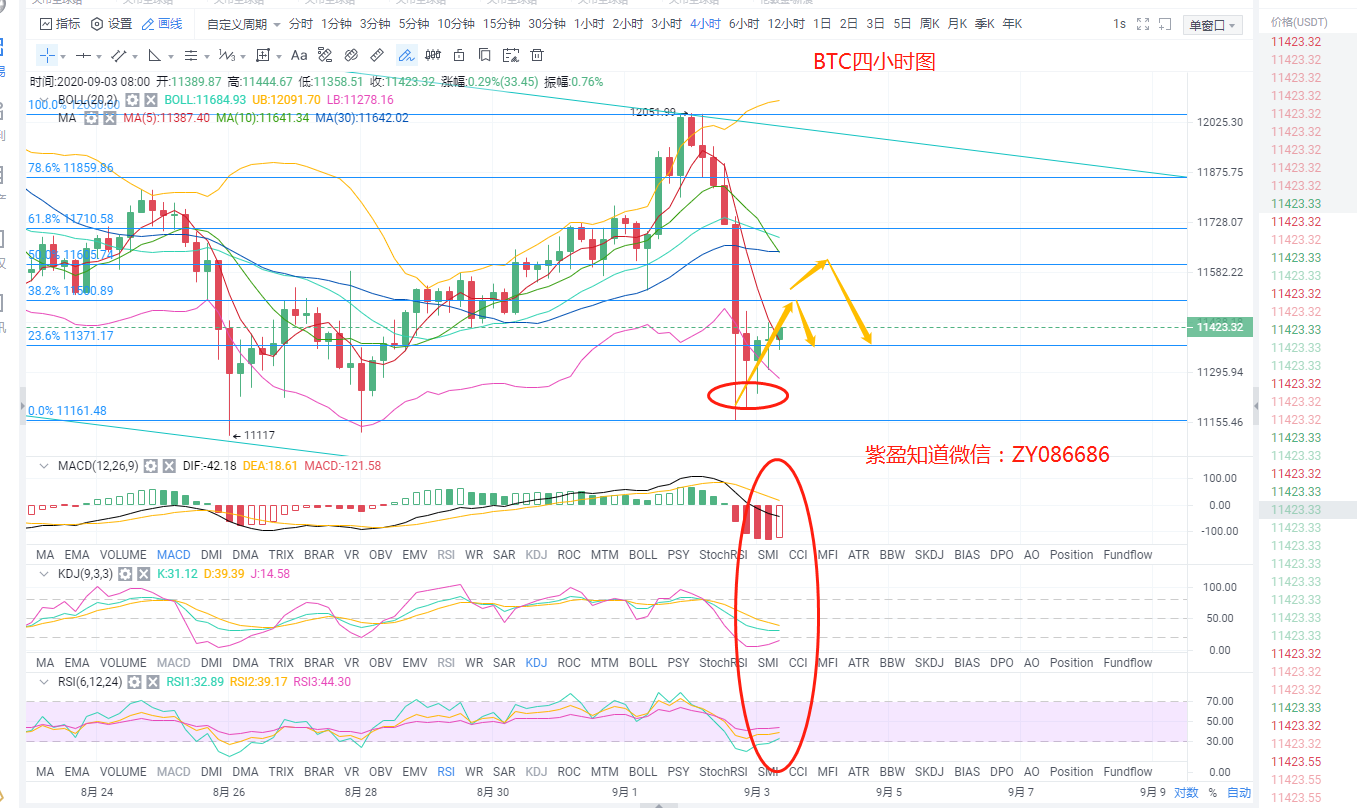Click the 指标 indicators button
This screenshot has width=1357, height=808.
point(60,24)
